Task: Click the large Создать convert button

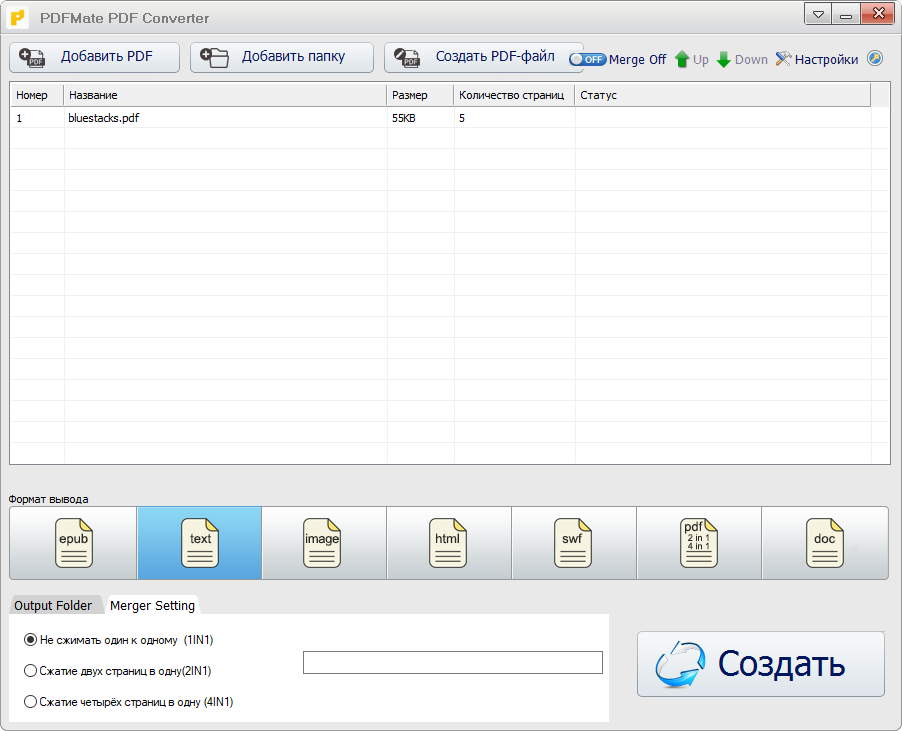Action: [x=760, y=664]
